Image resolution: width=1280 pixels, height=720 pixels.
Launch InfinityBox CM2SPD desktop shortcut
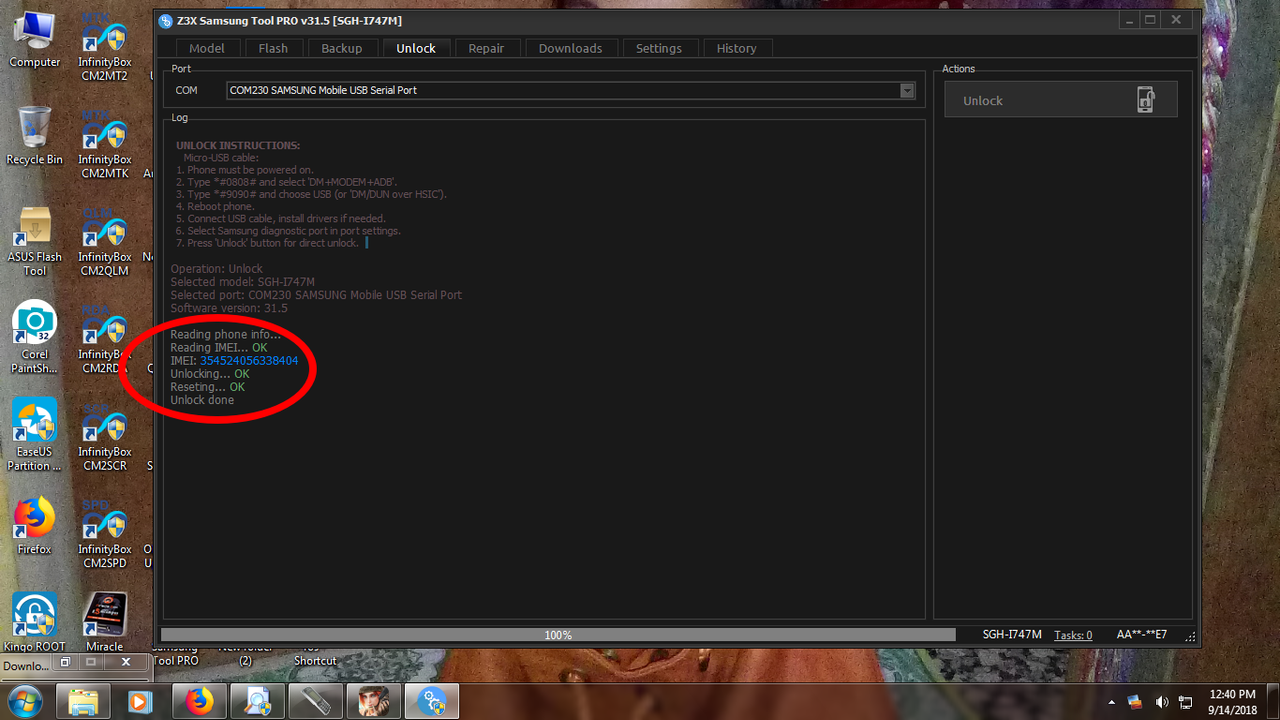tap(105, 534)
